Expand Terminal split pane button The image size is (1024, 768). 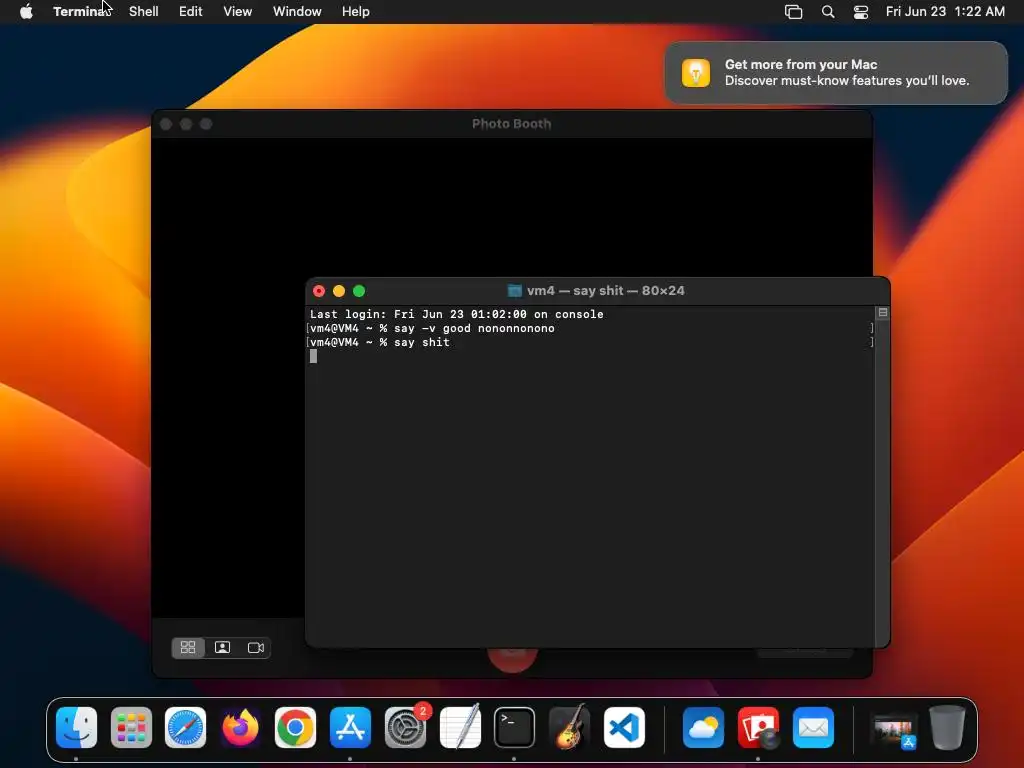tap(882, 313)
